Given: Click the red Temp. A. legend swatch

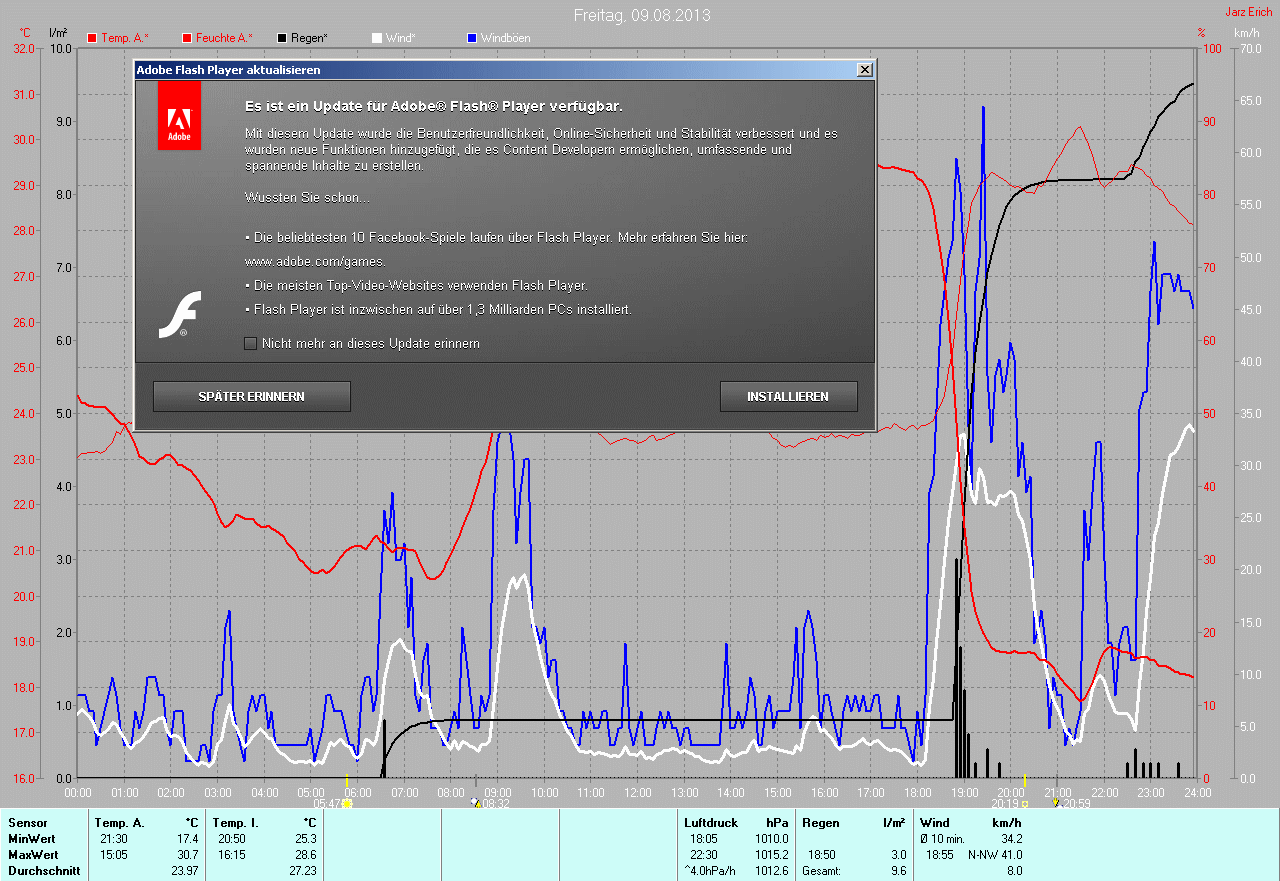Looking at the screenshot, I should (x=92, y=38).
